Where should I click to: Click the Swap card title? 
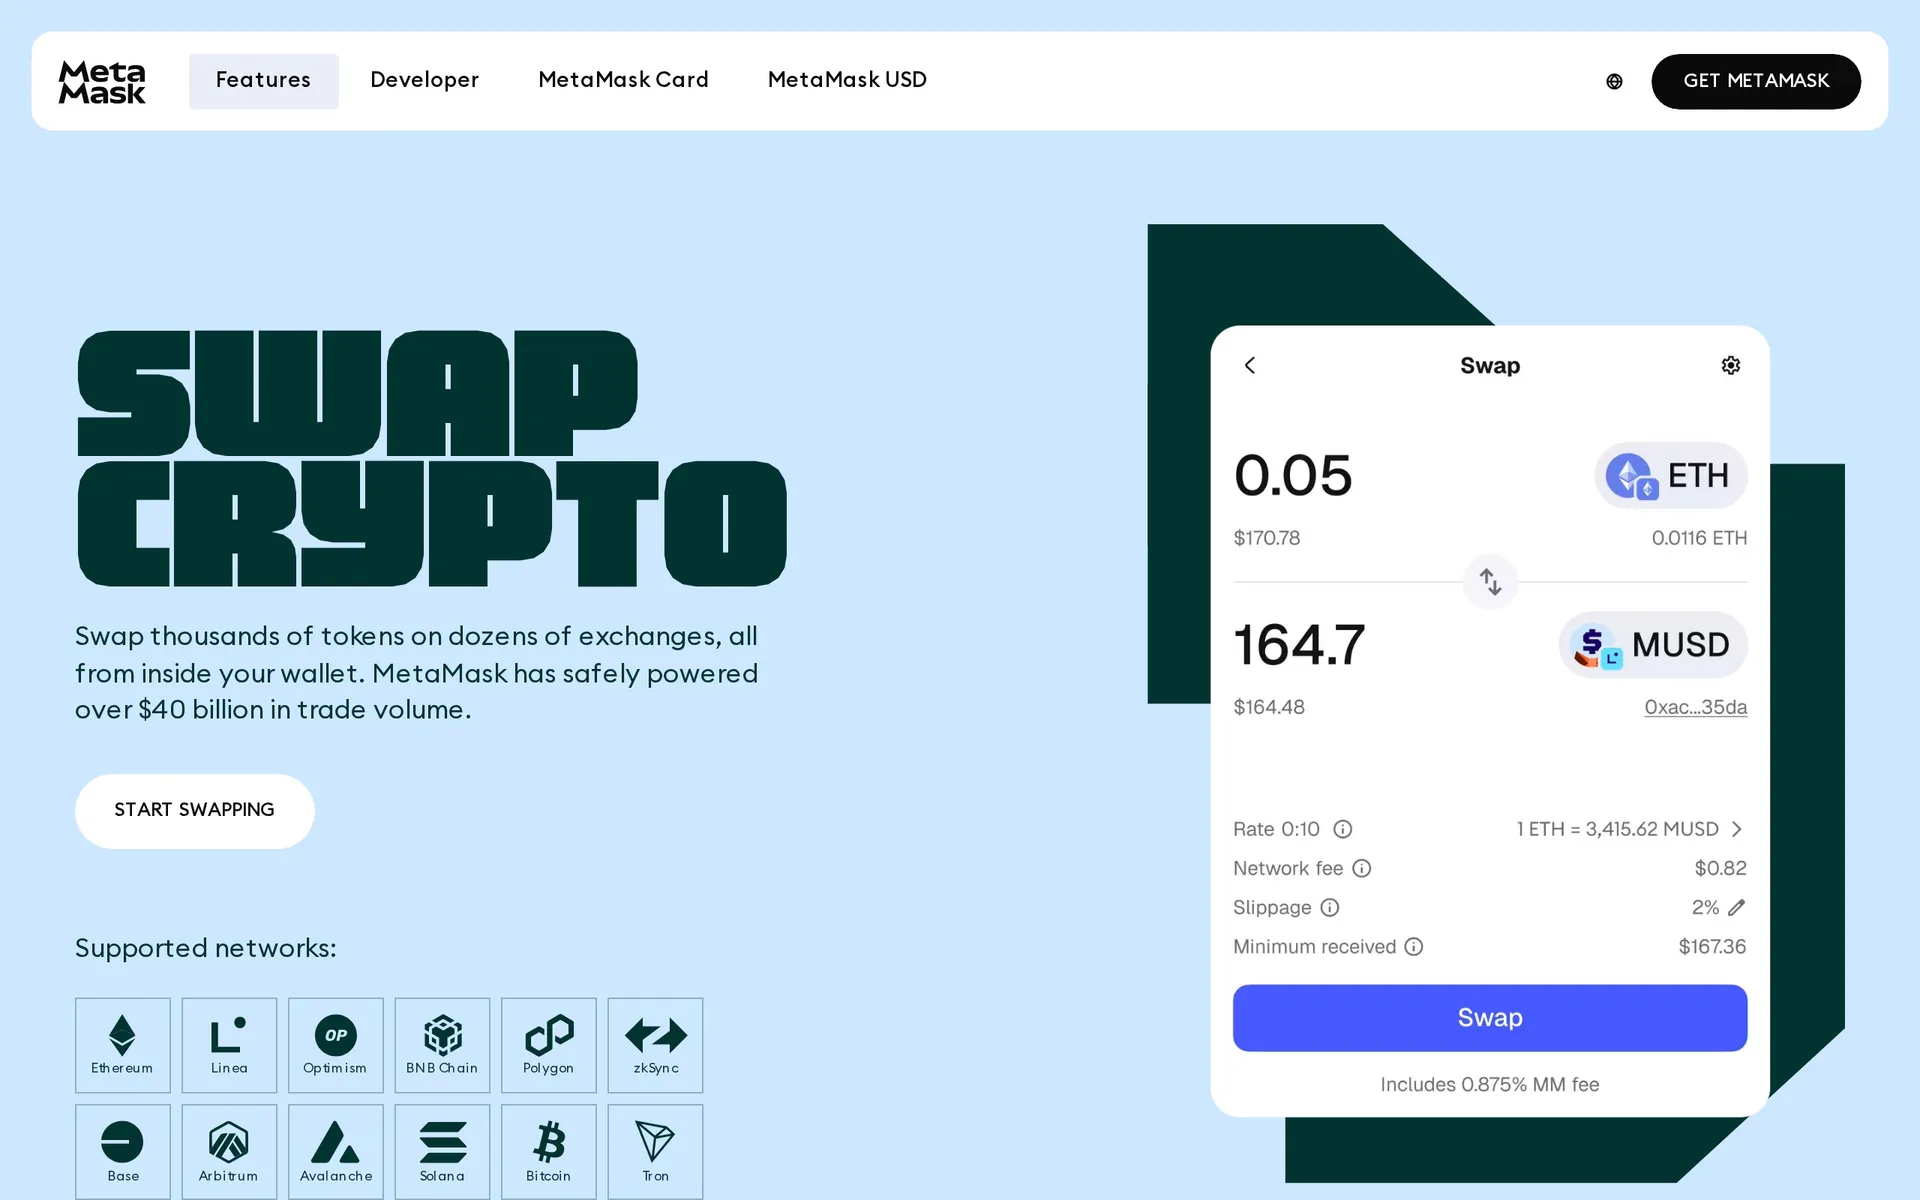pos(1490,365)
